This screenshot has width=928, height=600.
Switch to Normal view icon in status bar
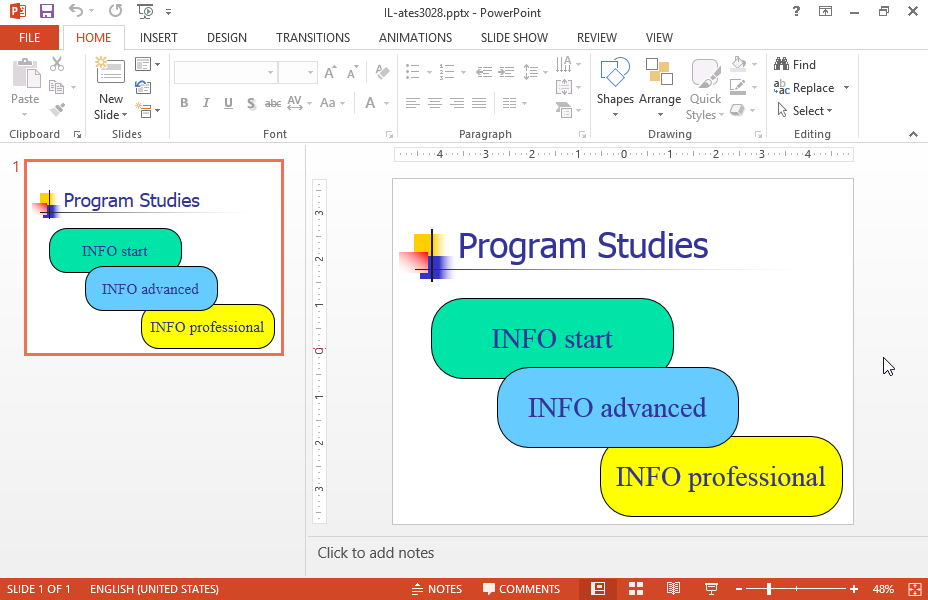tap(598, 589)
